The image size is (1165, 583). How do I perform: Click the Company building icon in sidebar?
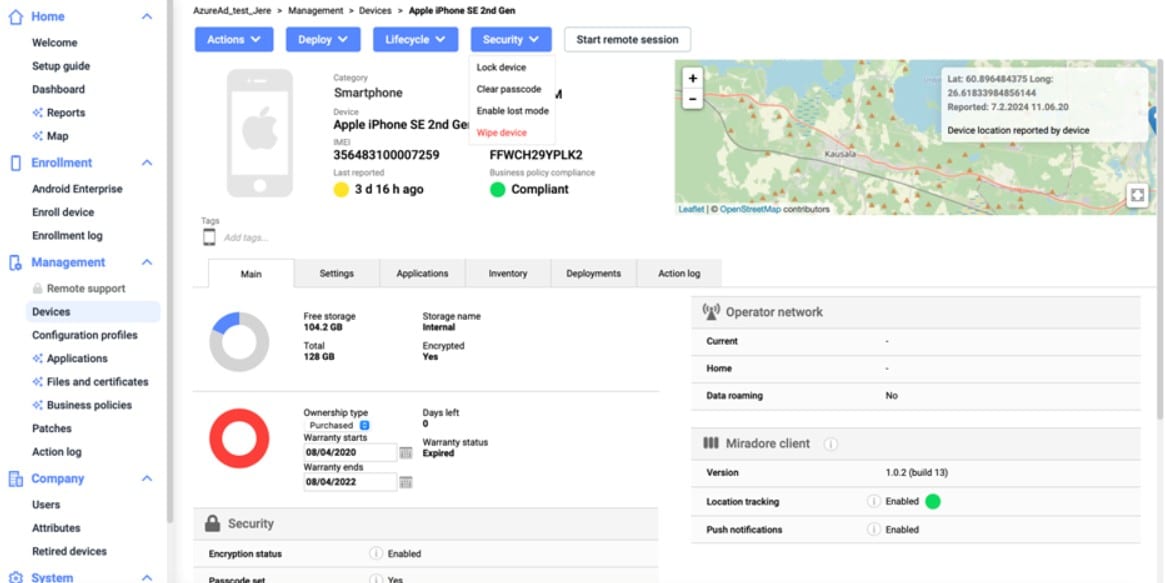tap(16, 478)
